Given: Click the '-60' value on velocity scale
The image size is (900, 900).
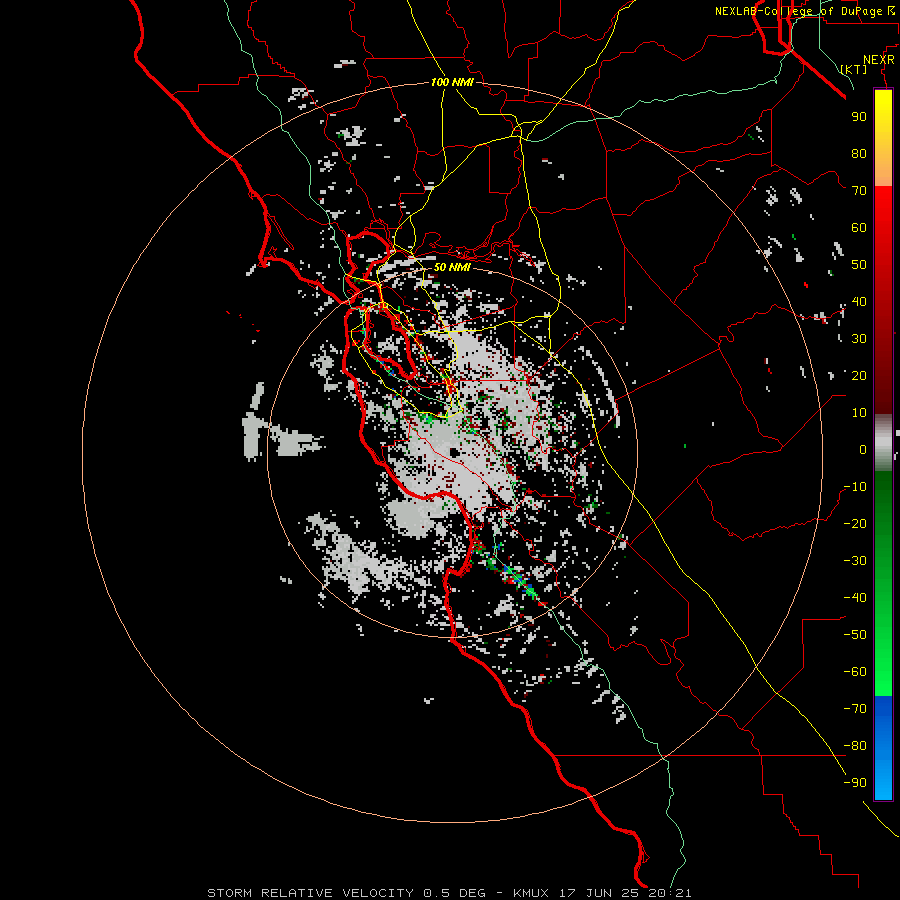Looking at the screenshot, I should pyautogui.click(x=855, y=672).
